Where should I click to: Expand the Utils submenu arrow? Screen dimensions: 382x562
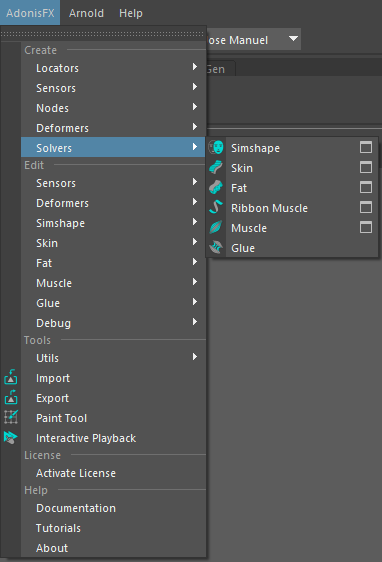pyautogui.click(x=195, y=357)
